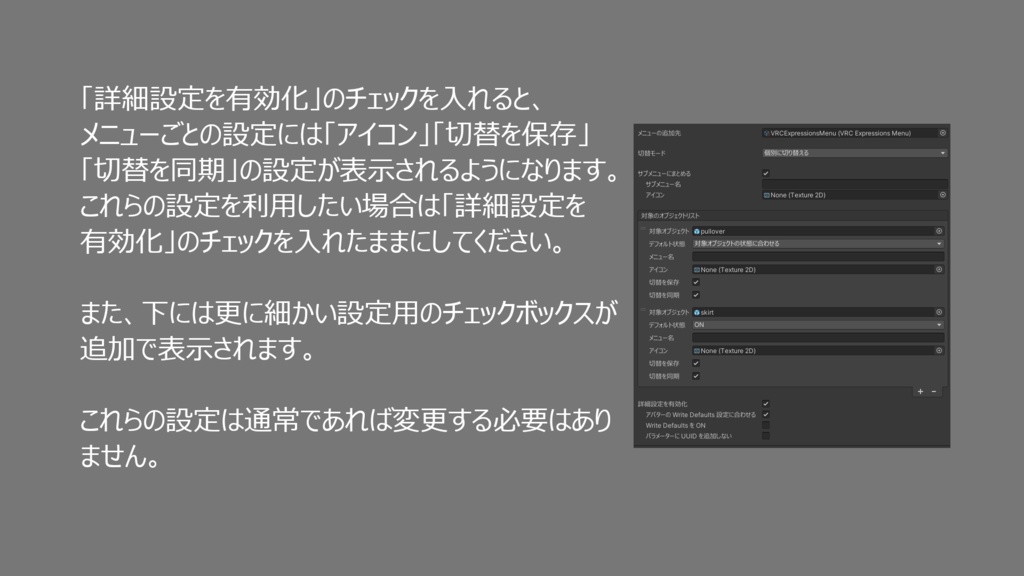Open the texture picker for skirt アイコン
The height and width of the screenshot is (576, 1024).
point(940,349)
